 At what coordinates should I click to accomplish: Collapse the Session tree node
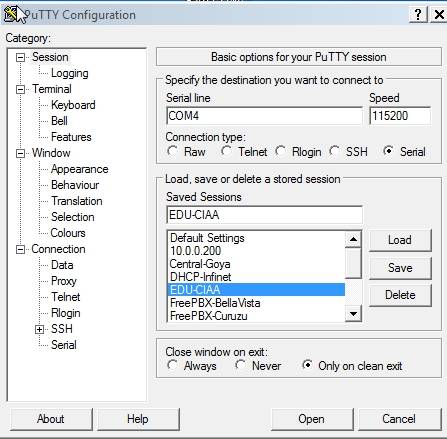point(20,58)
